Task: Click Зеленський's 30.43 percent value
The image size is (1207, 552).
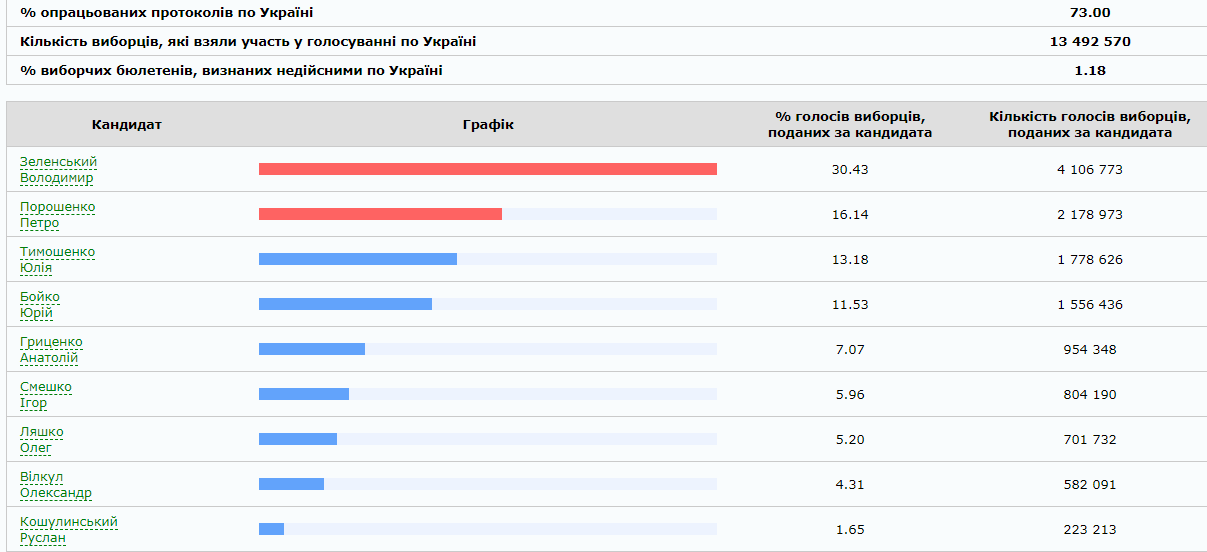Action: pyautogui.click(x=850, y=170)
